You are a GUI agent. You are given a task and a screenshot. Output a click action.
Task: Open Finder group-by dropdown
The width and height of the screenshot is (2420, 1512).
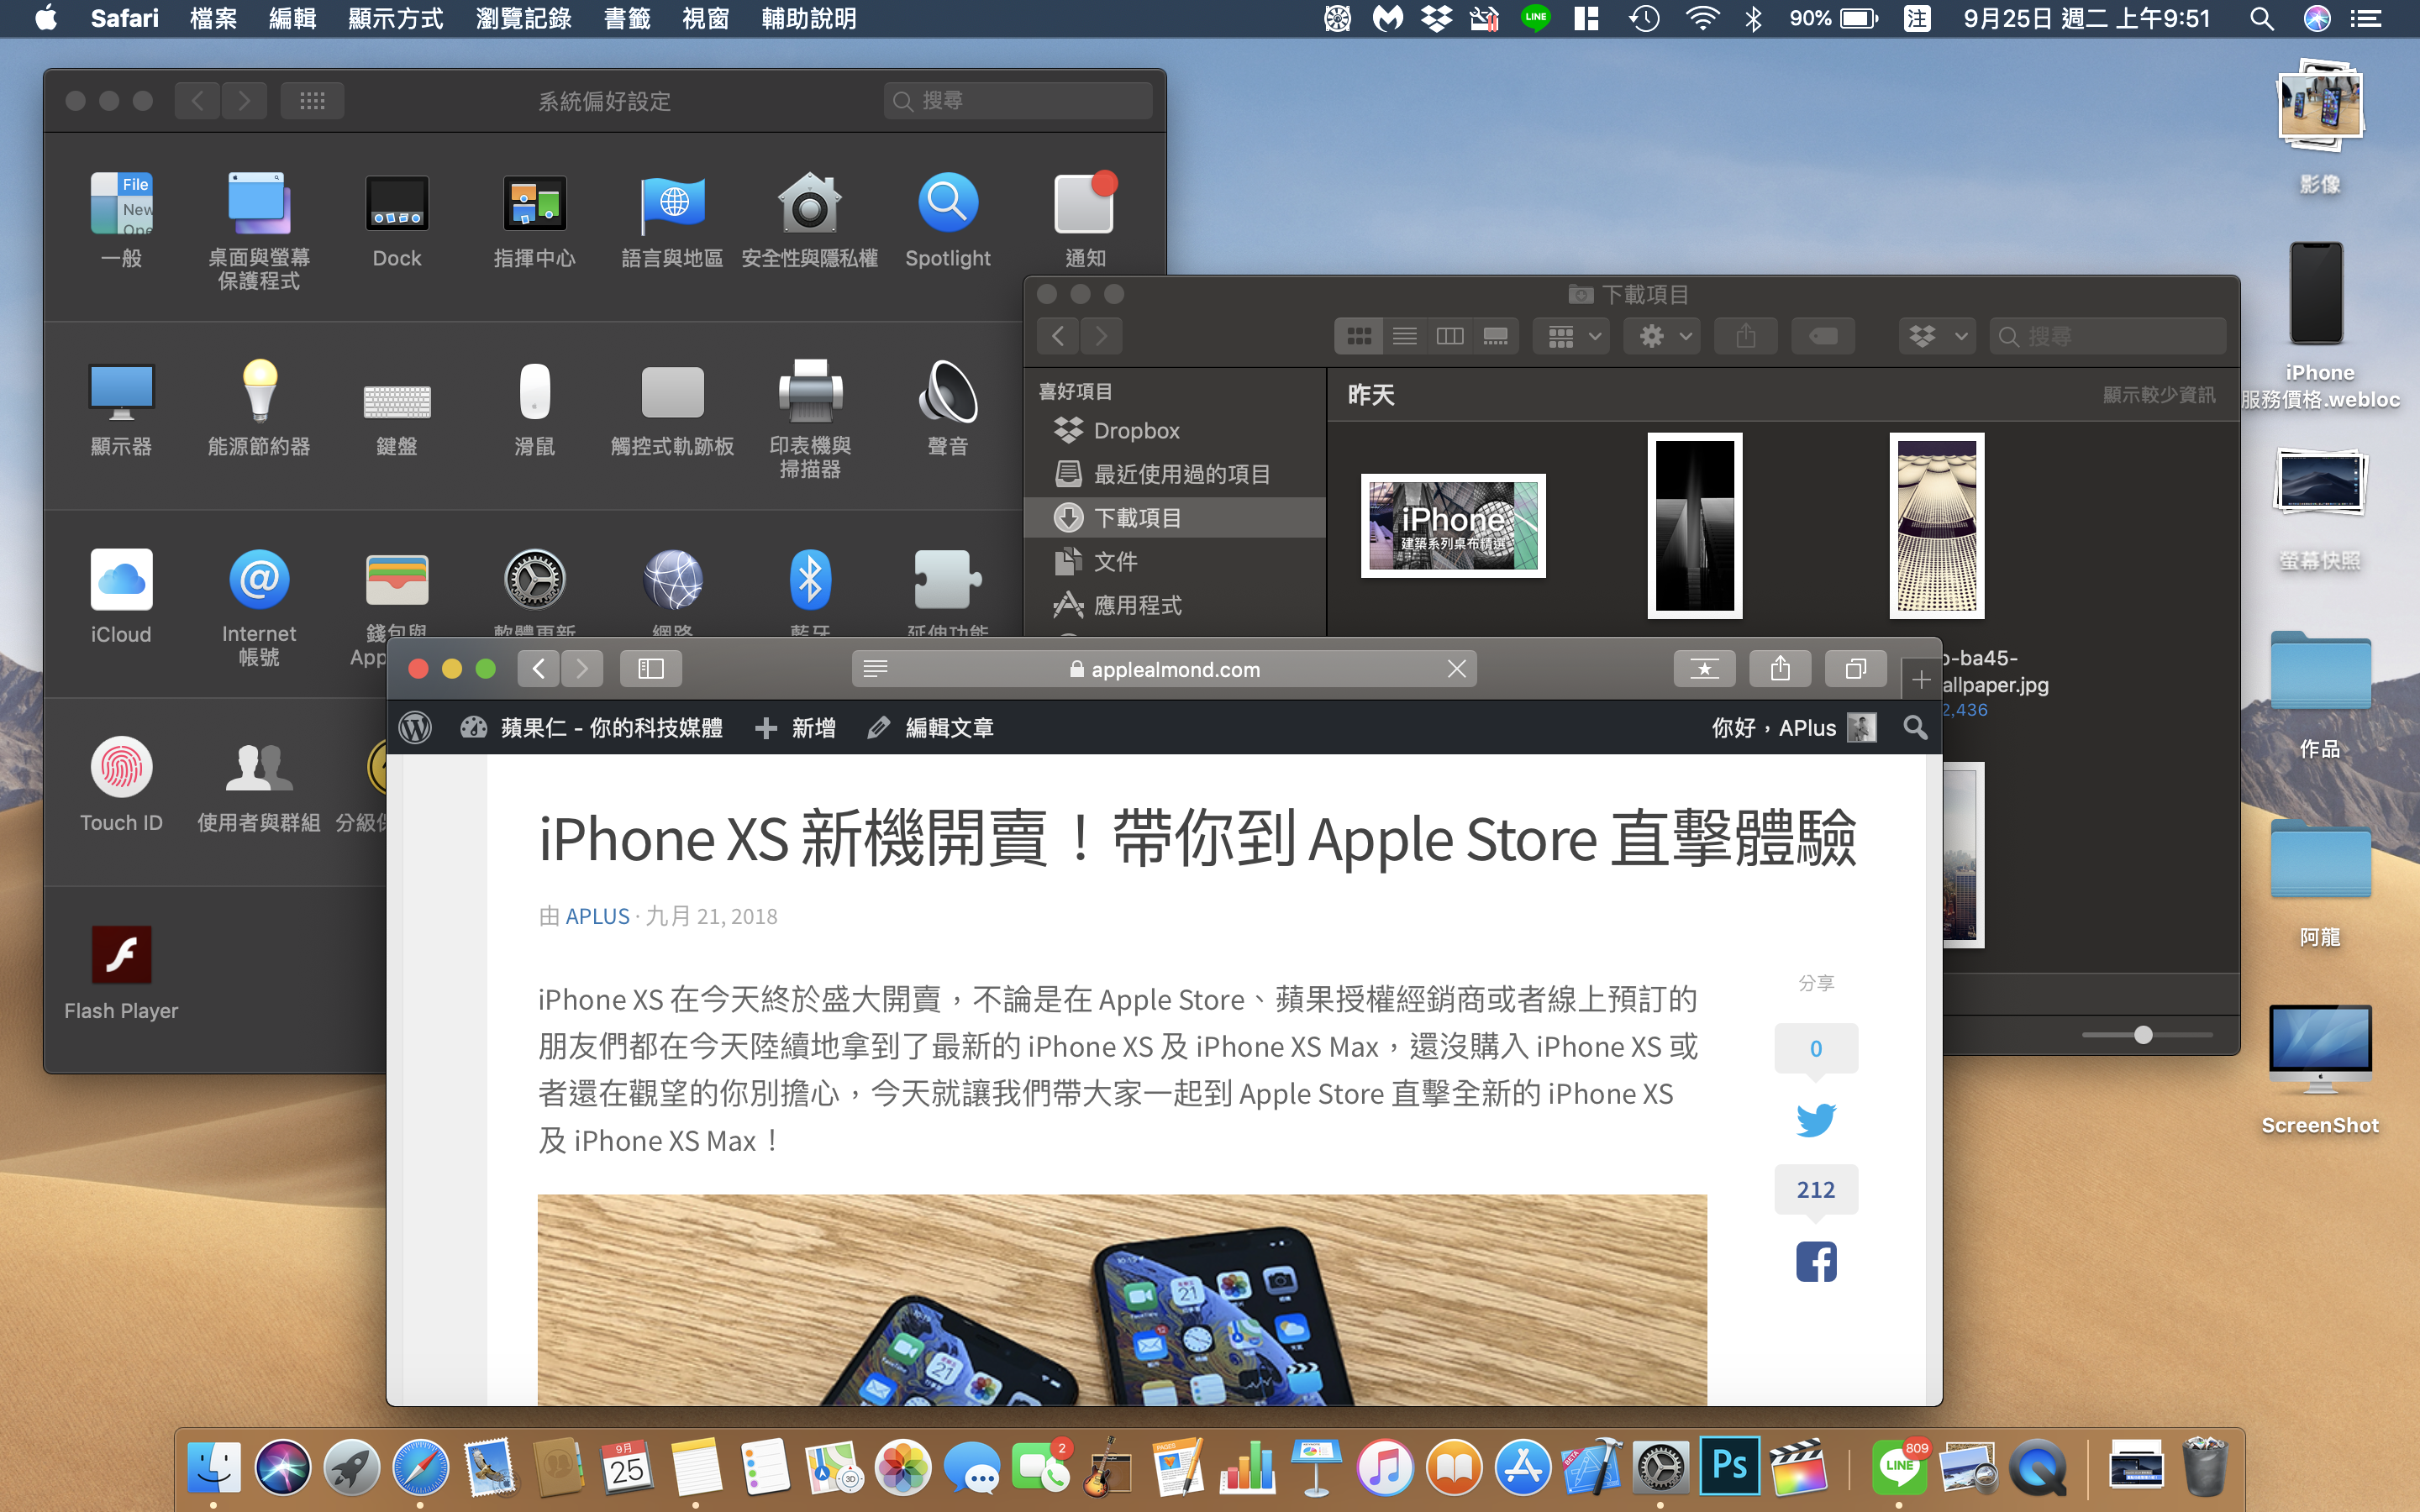[1572, 336]
